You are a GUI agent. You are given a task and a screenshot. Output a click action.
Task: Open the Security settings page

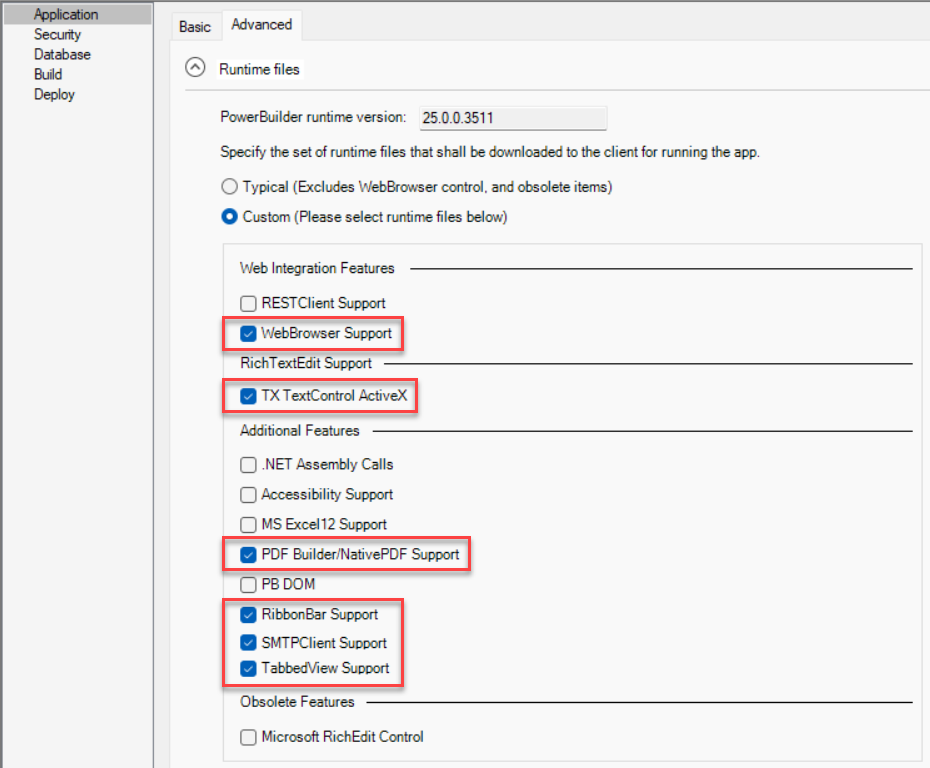(x=57, y=35)
